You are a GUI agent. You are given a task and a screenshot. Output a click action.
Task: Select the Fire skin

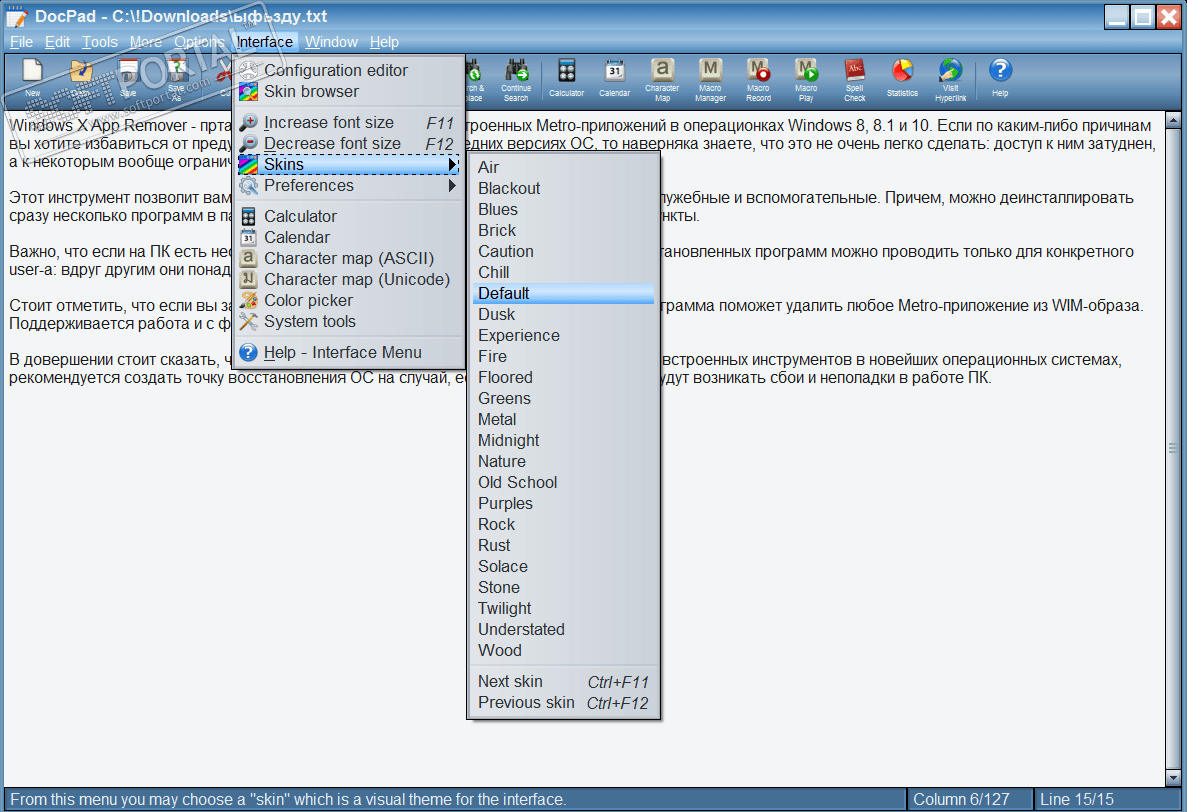click(x=563, y=356)
